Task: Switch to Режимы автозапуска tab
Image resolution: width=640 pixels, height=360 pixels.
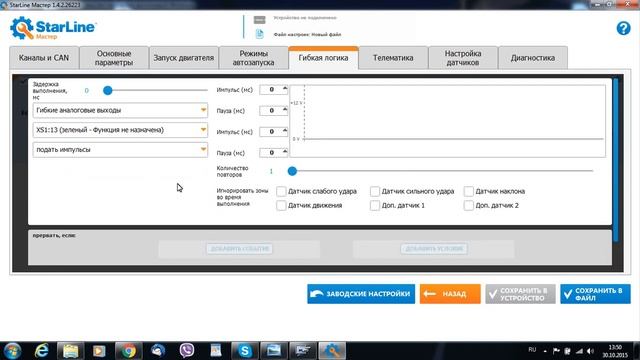Action: pos(253,58)
